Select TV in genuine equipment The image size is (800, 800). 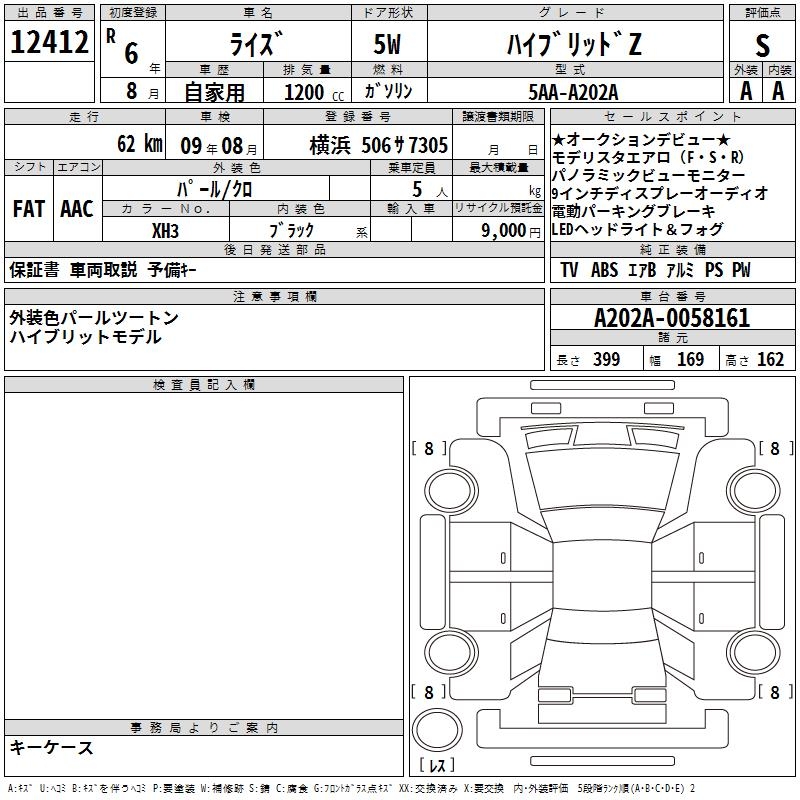click(x=569, y=269)
